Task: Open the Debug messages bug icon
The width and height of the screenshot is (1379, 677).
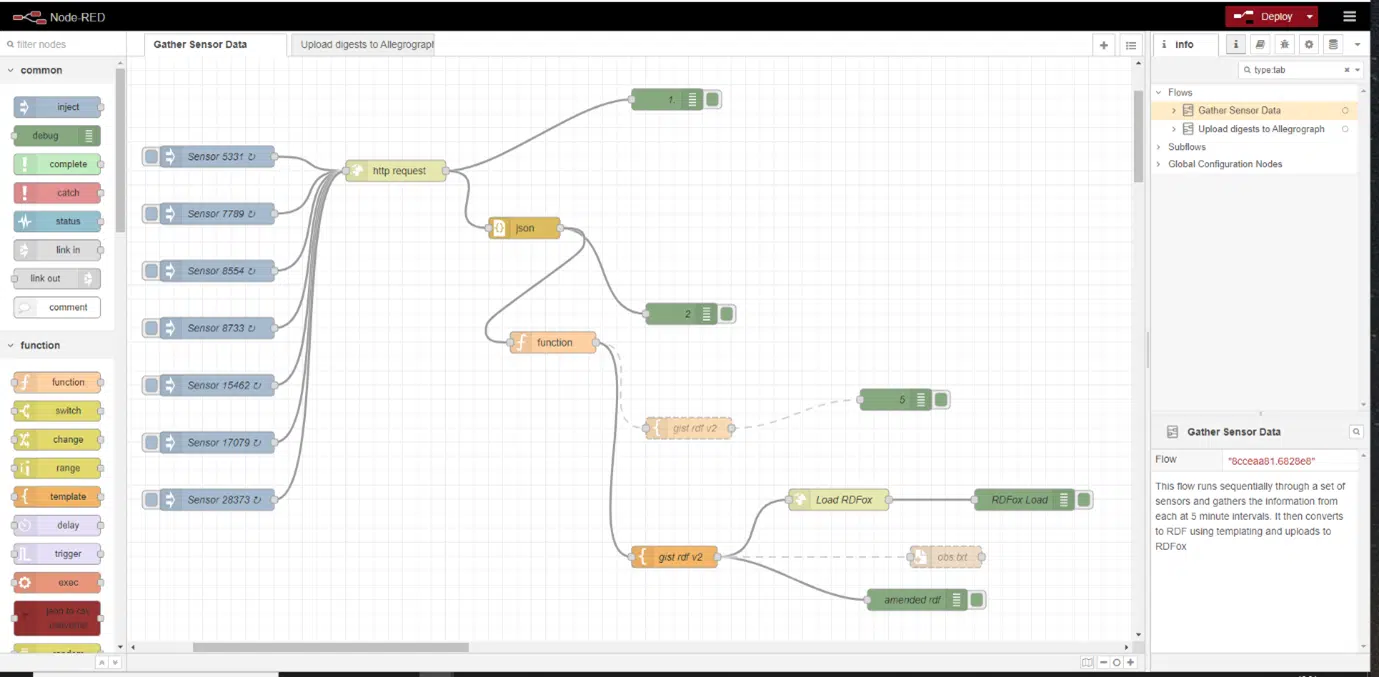Action: tap(1285, 44)
